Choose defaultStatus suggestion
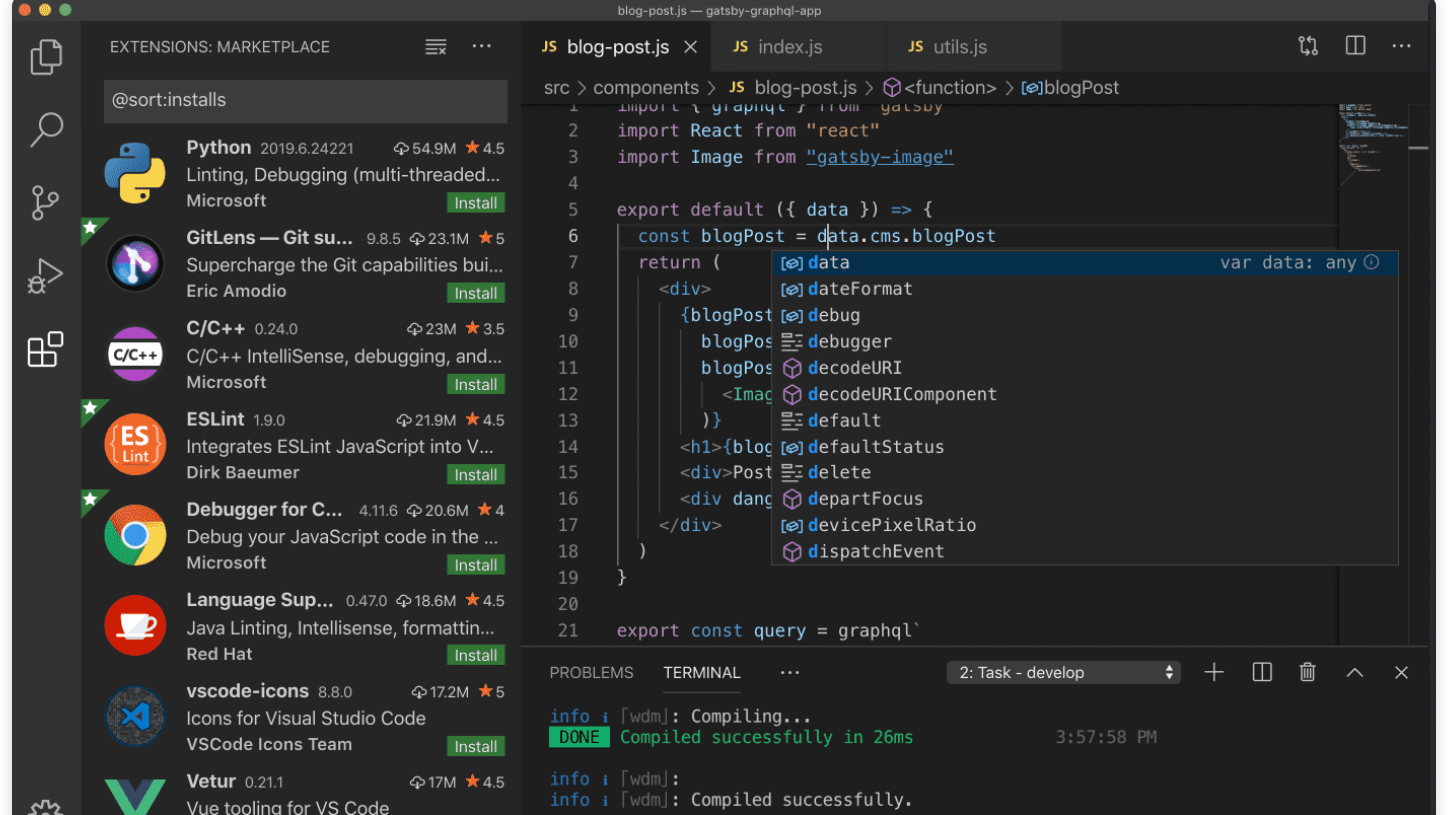 (x=1085, y=446)
